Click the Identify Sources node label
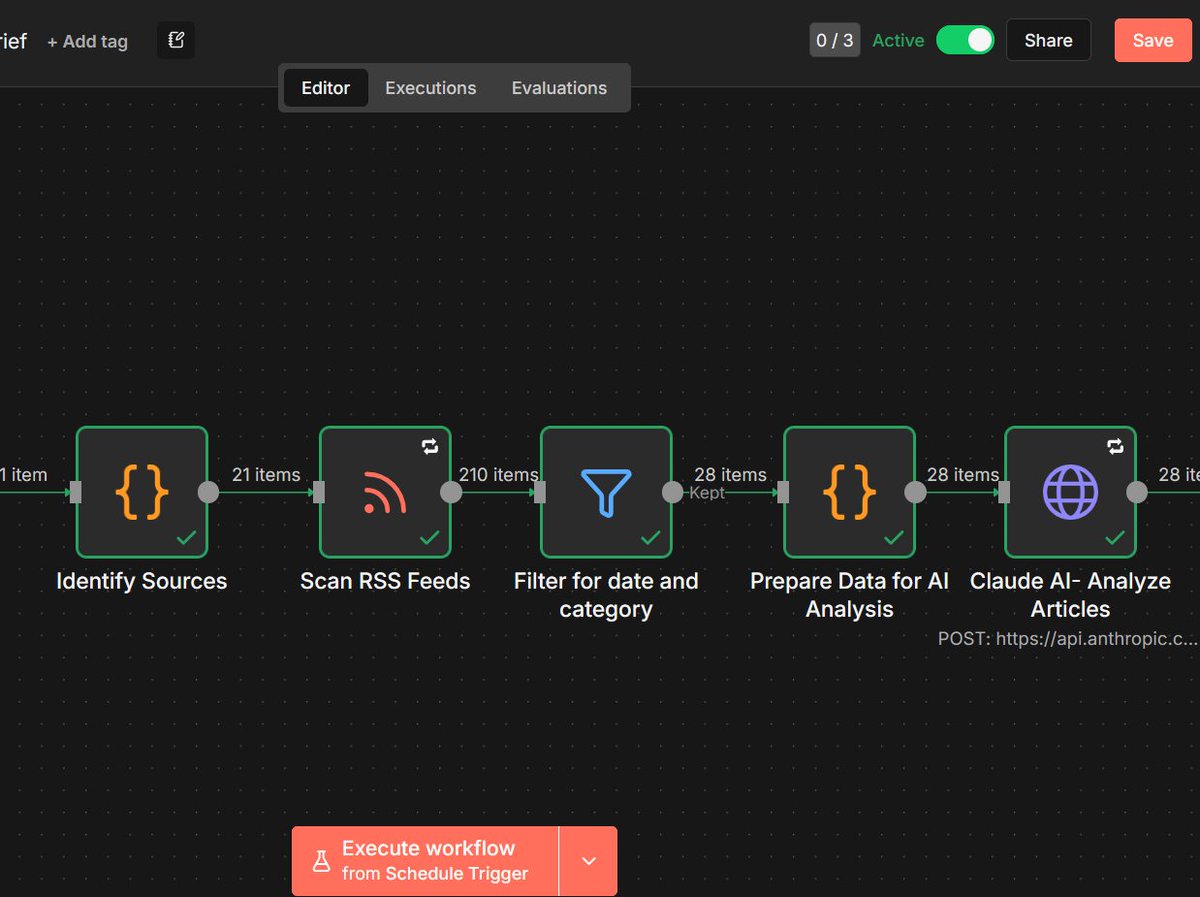 point(142,581)
